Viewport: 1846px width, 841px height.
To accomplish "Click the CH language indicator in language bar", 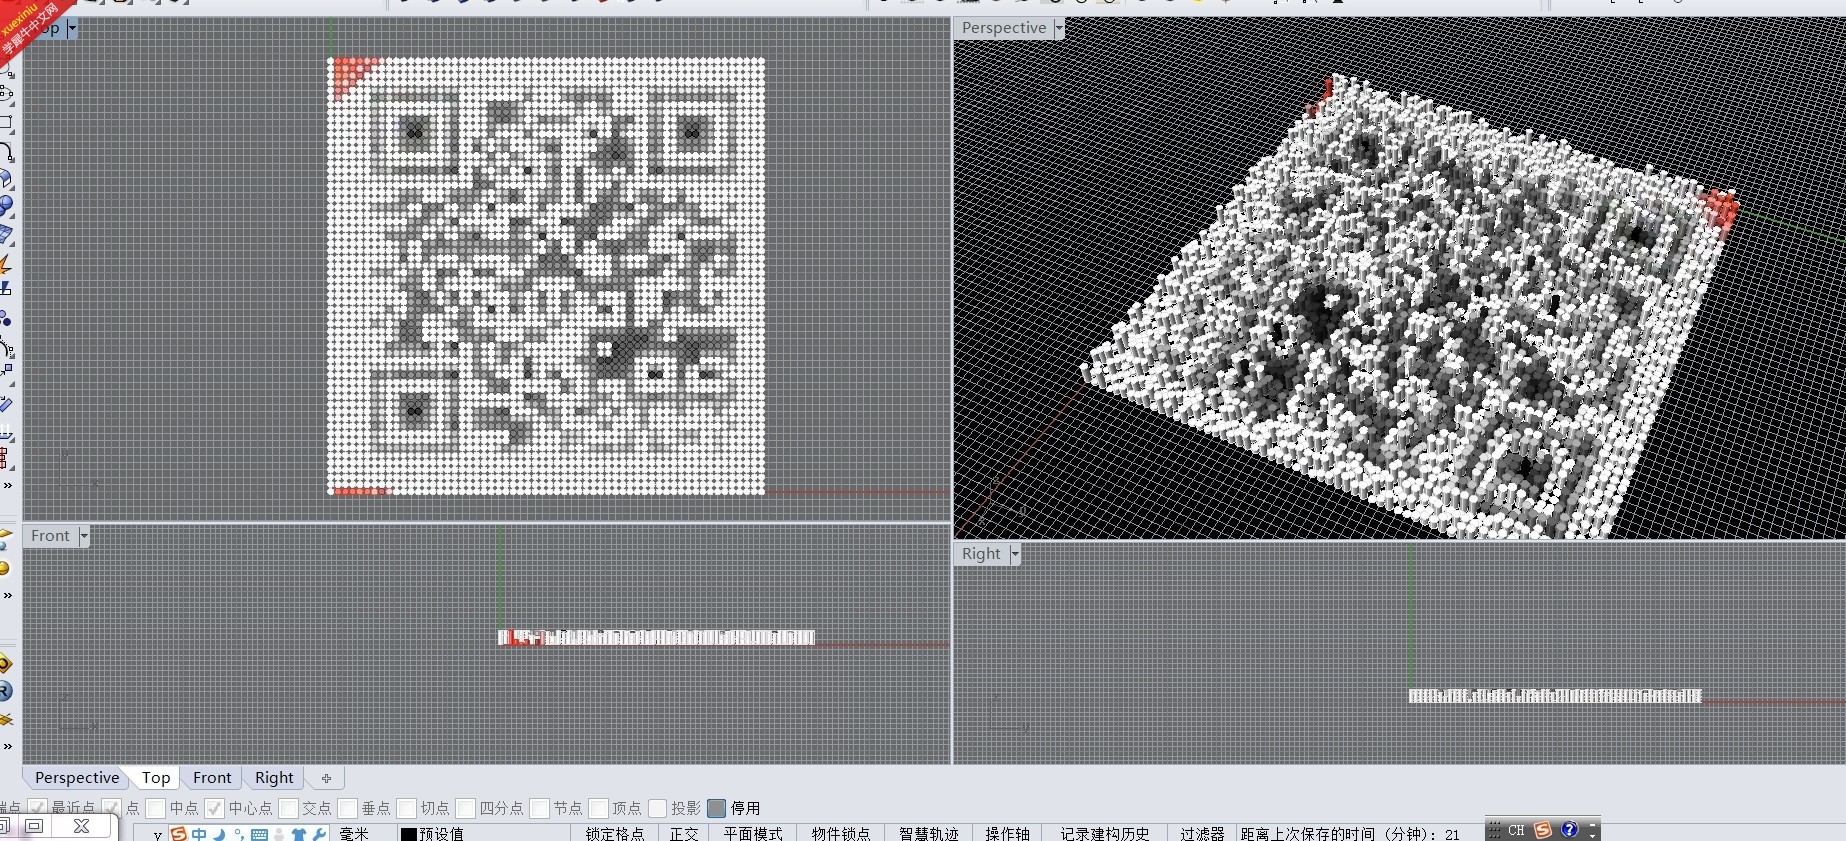I will (1516, 831).
